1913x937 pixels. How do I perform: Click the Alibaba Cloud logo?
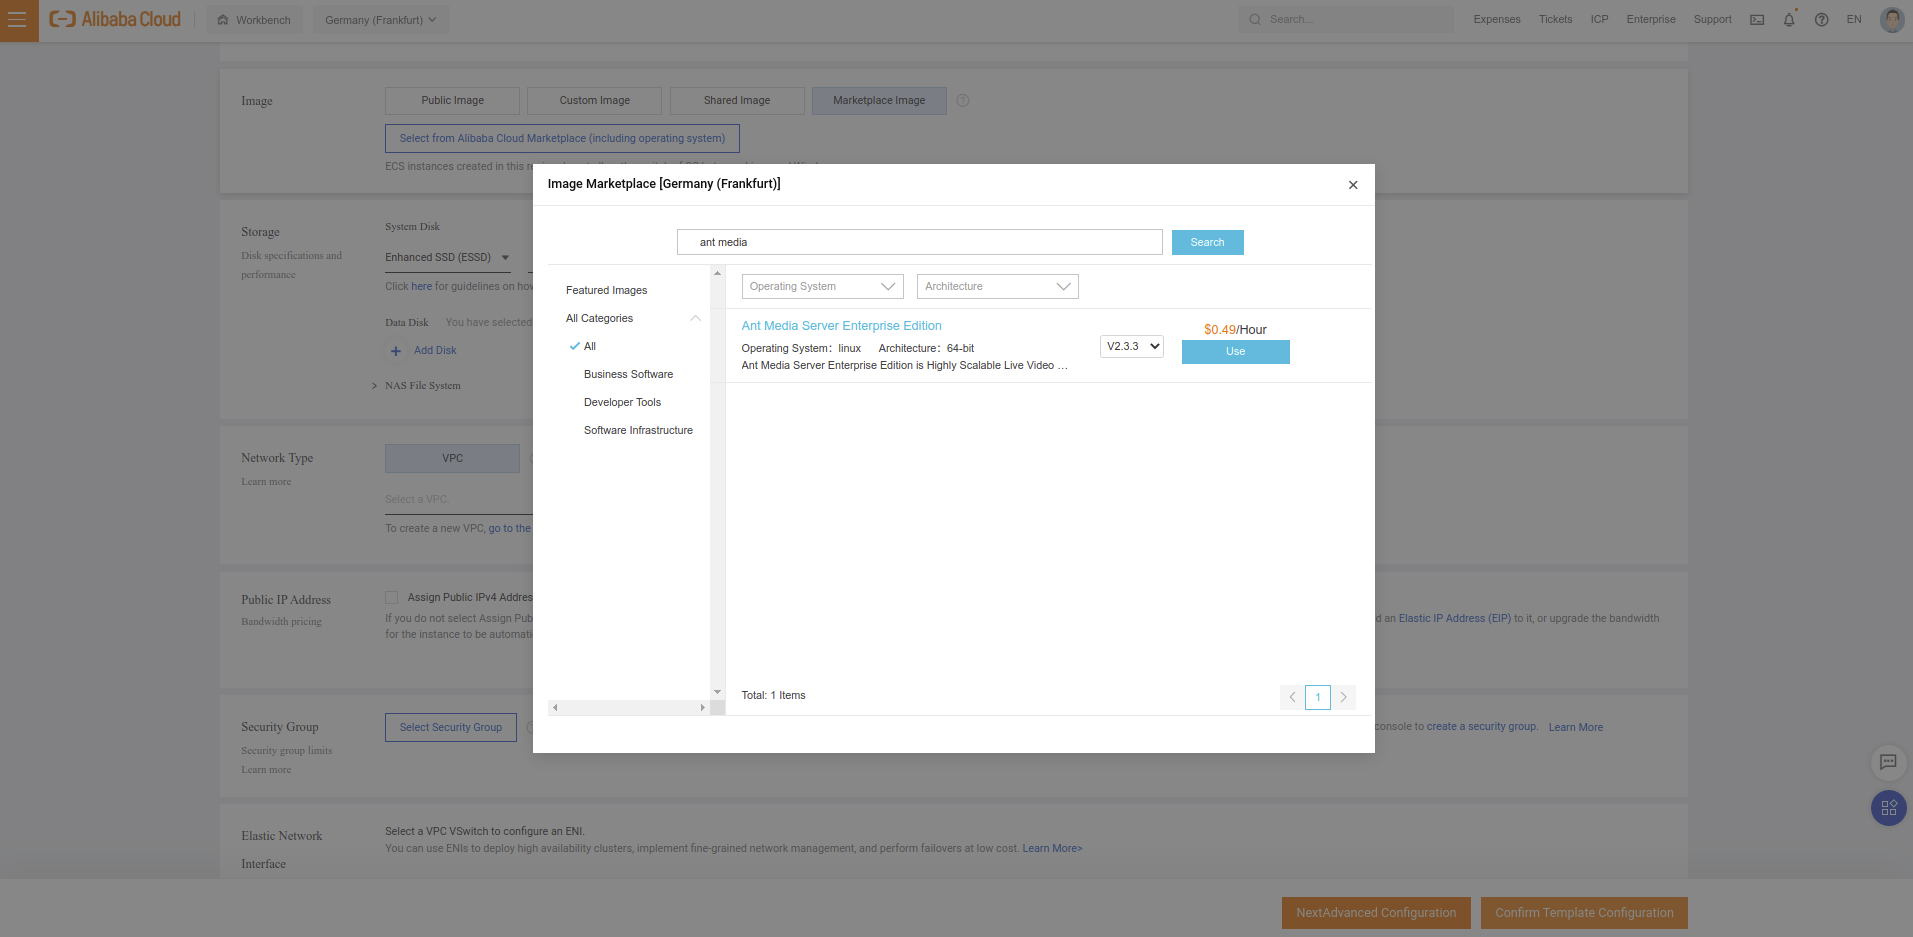click(115, 19)
